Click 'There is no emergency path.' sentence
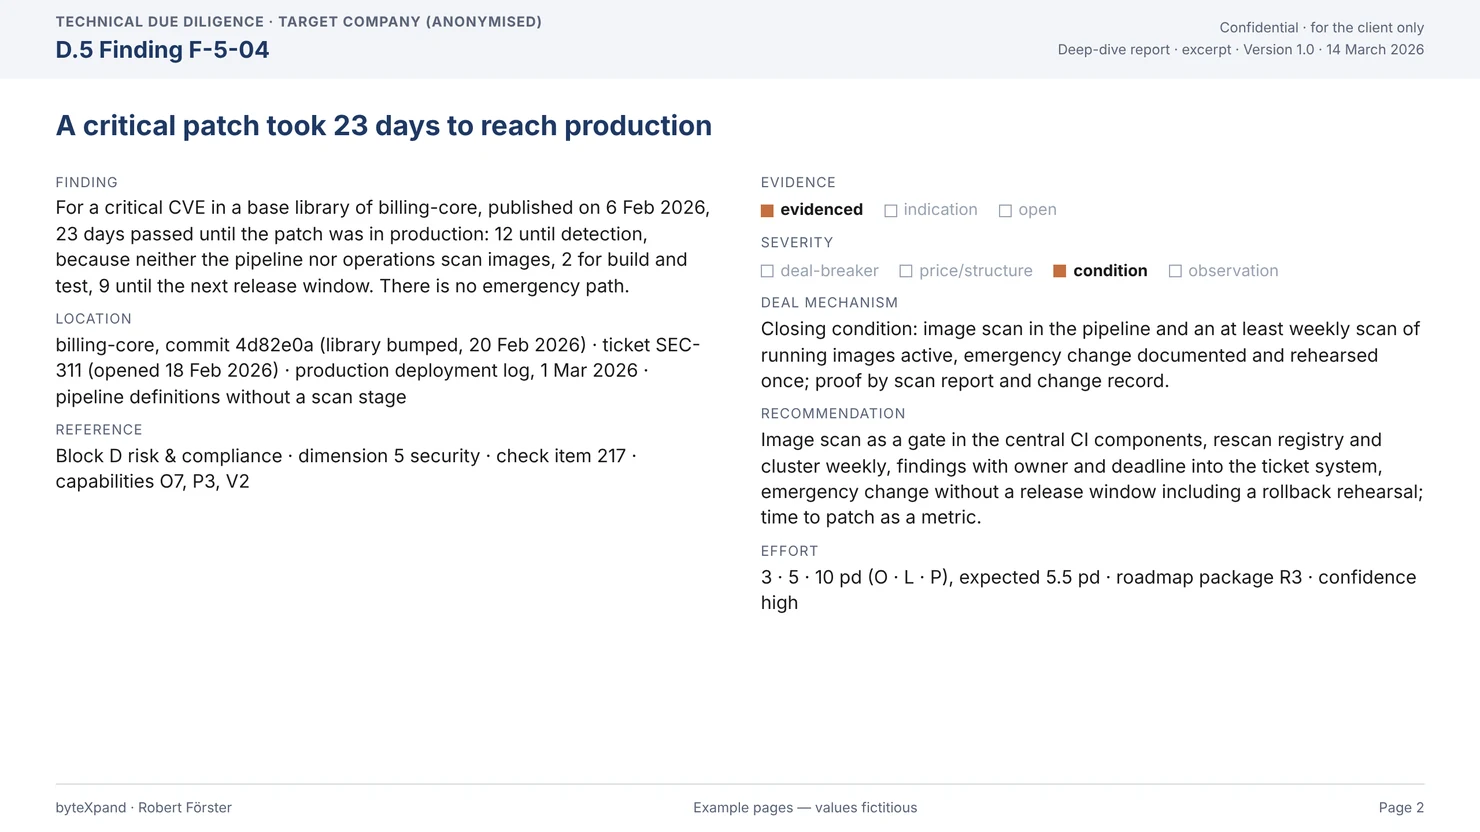Viewport: 1480px width, 832px height. (504, 286)
